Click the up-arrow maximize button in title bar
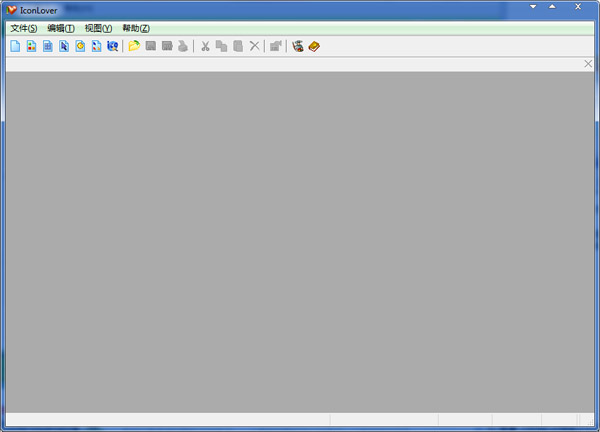The width and height of the screenshot is (600, 432). coord(552,7)
